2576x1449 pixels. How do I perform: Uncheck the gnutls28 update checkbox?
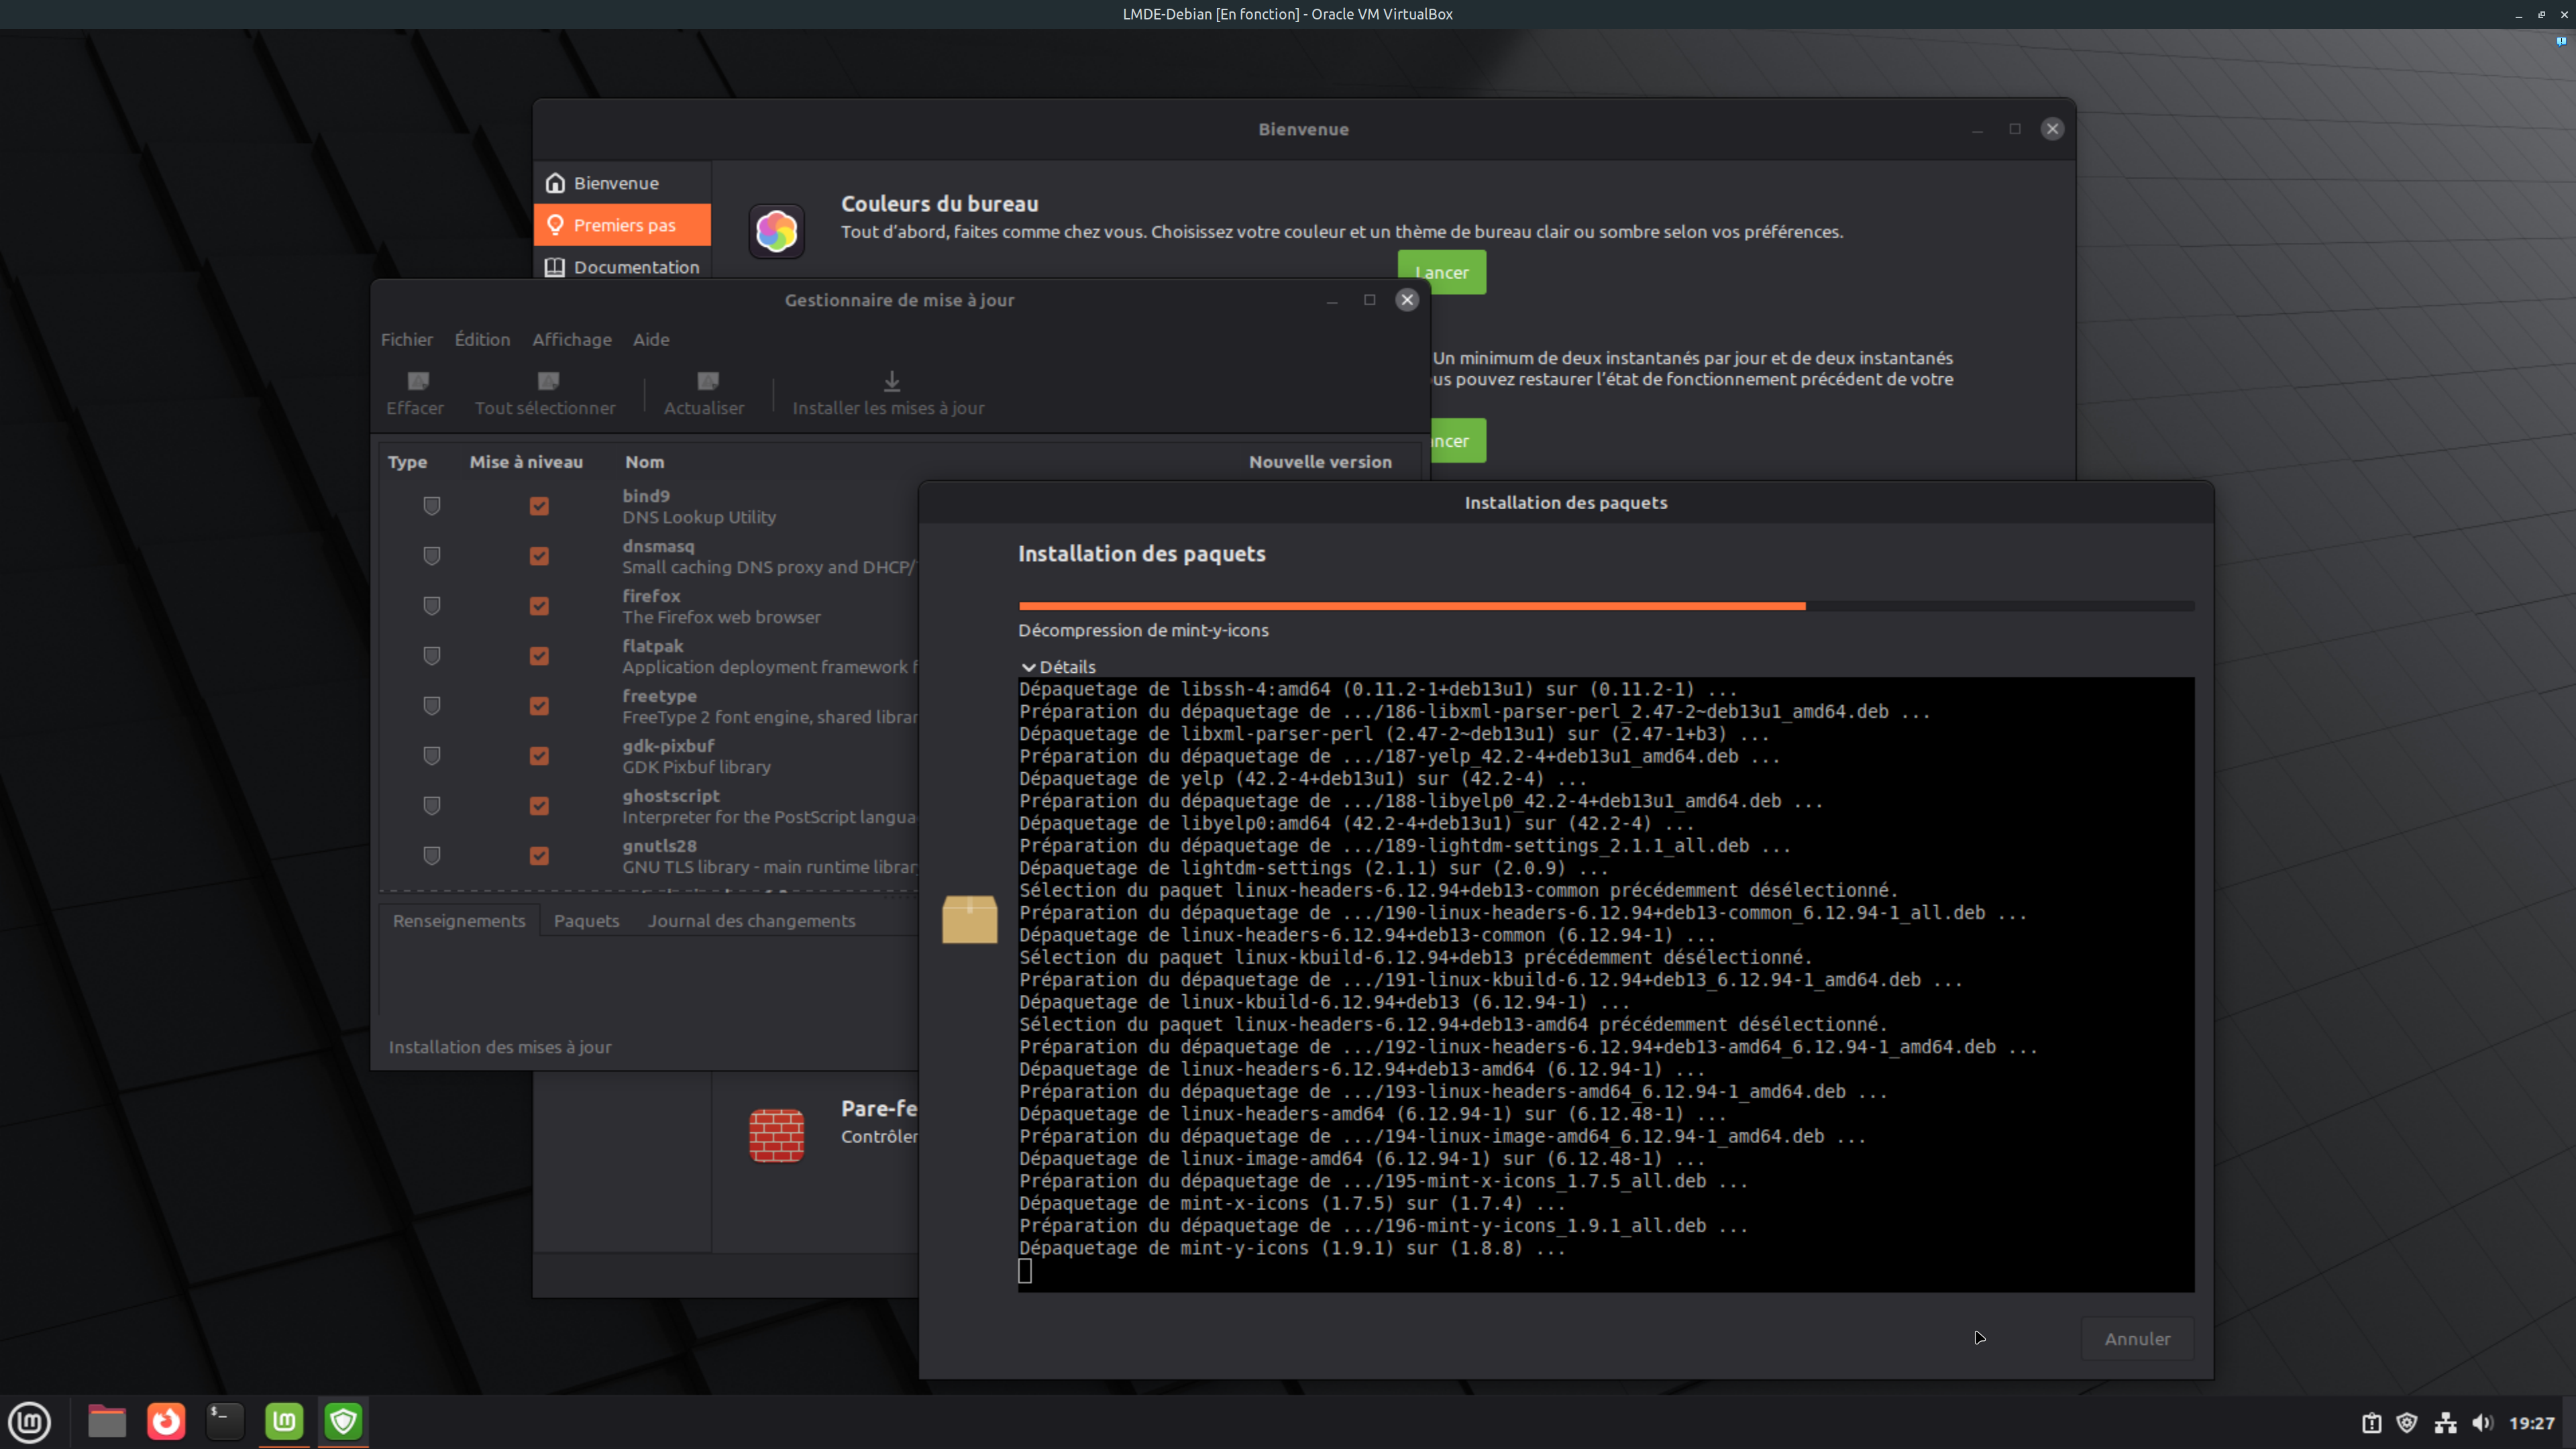tap(539, 856)
